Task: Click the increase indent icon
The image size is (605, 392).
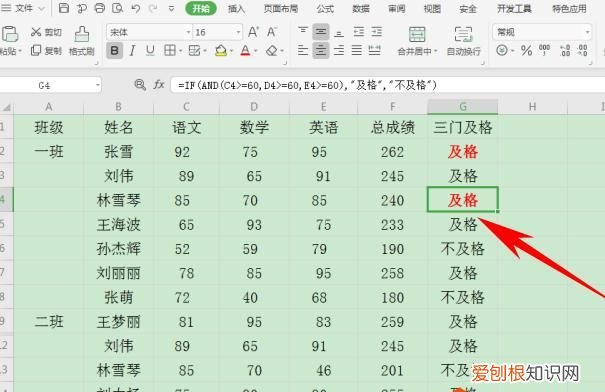Action: point(377,32)
